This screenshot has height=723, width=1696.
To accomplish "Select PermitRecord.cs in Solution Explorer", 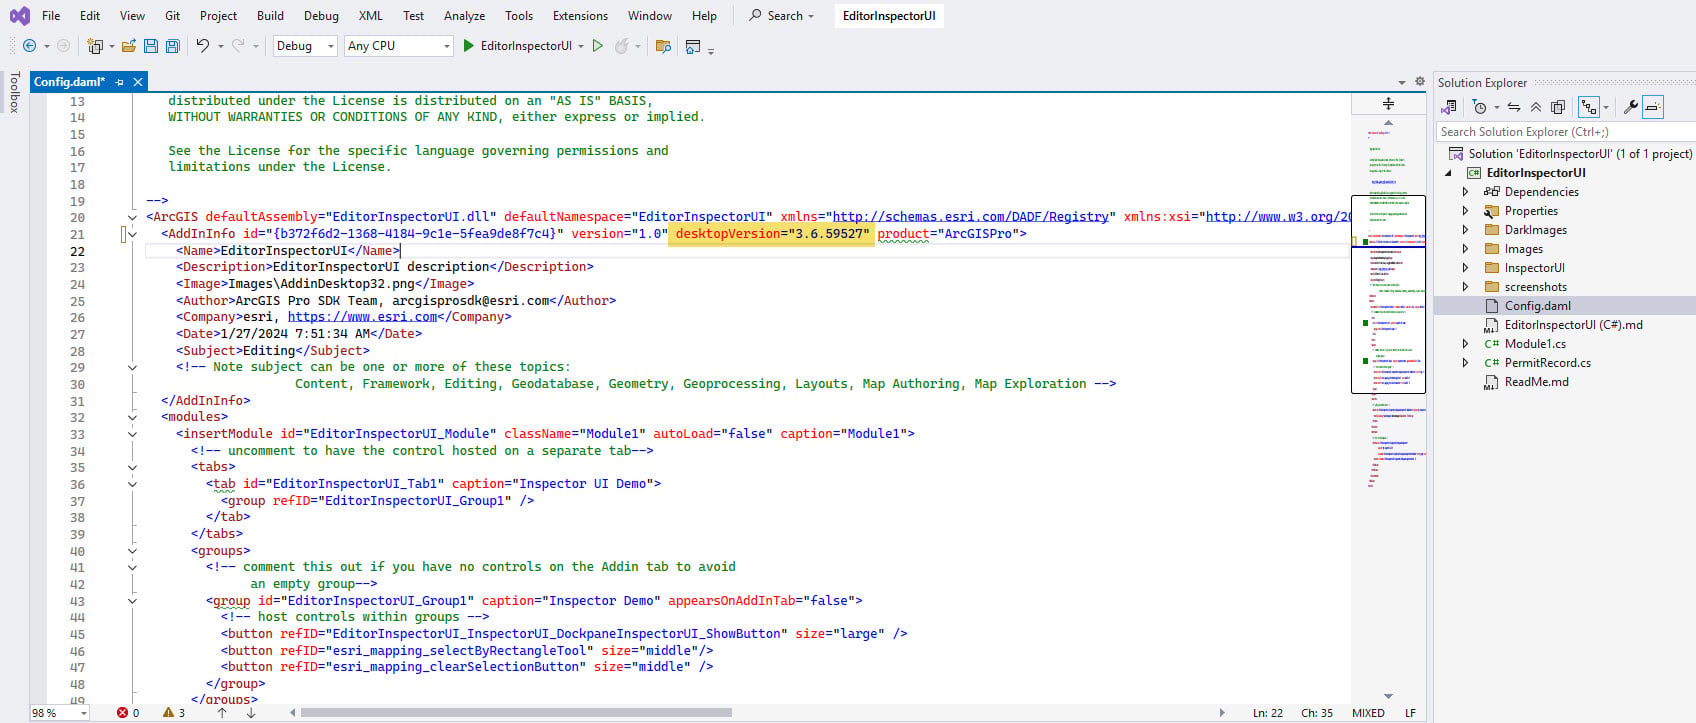I will click(1547, 363).
